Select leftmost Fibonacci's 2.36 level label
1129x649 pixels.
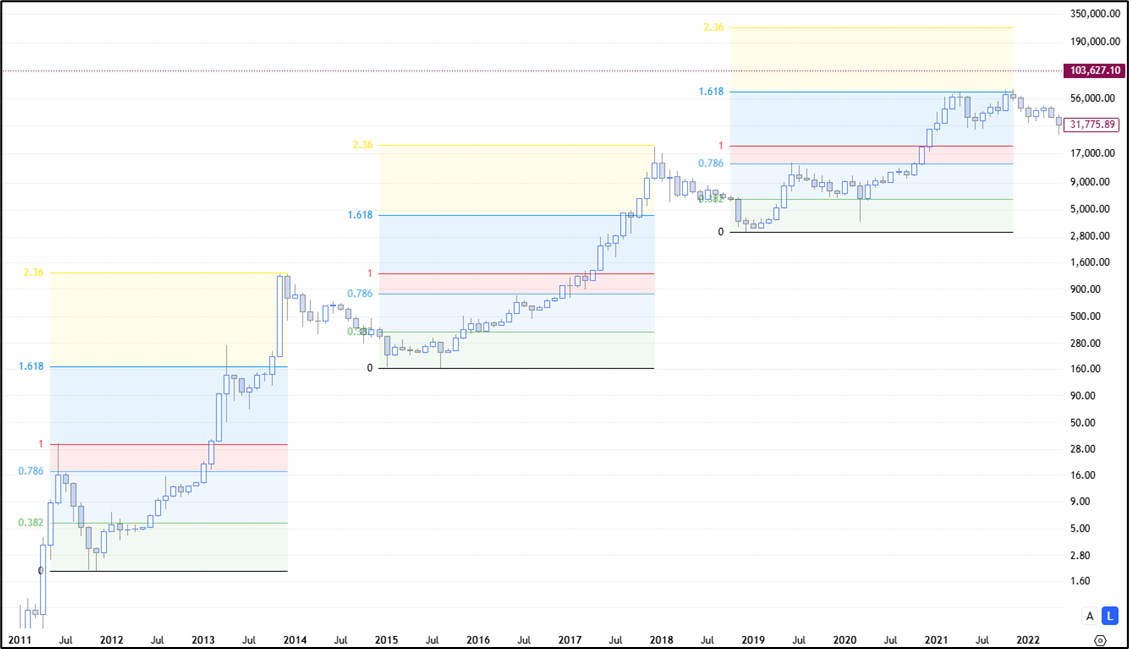[x=33, y=272]
